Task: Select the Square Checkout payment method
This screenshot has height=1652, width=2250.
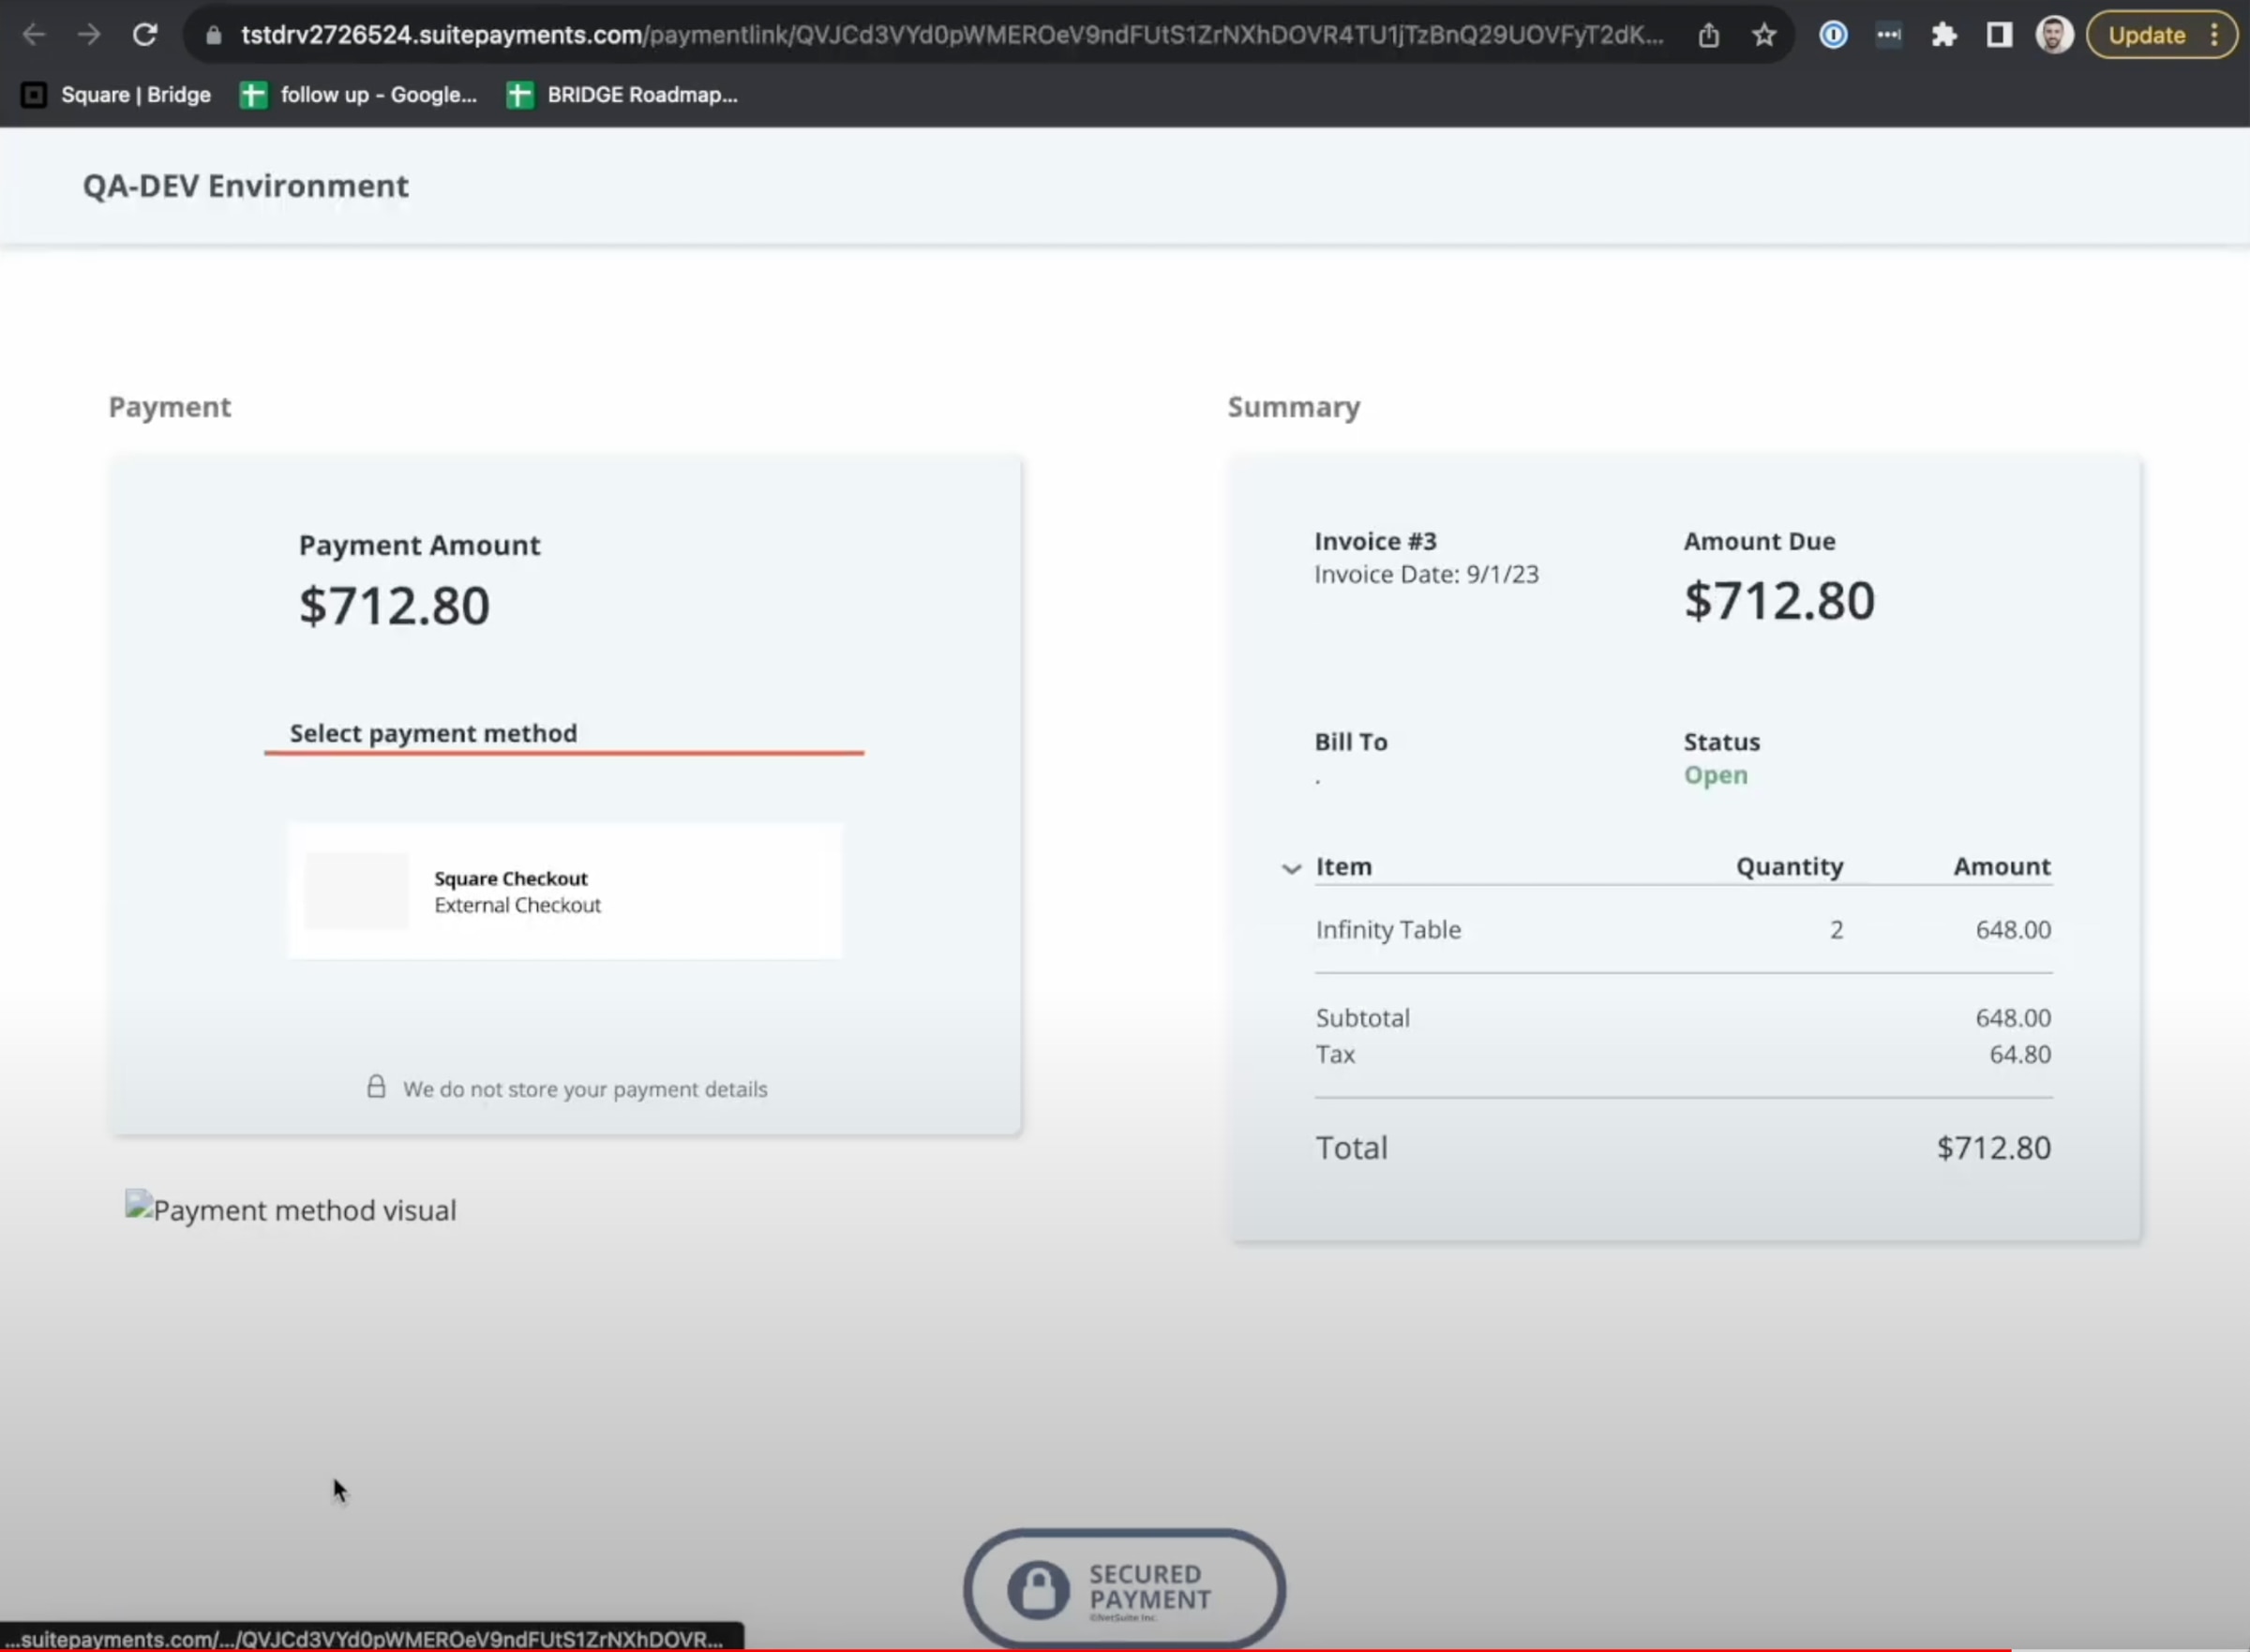Action: point(565,891)
